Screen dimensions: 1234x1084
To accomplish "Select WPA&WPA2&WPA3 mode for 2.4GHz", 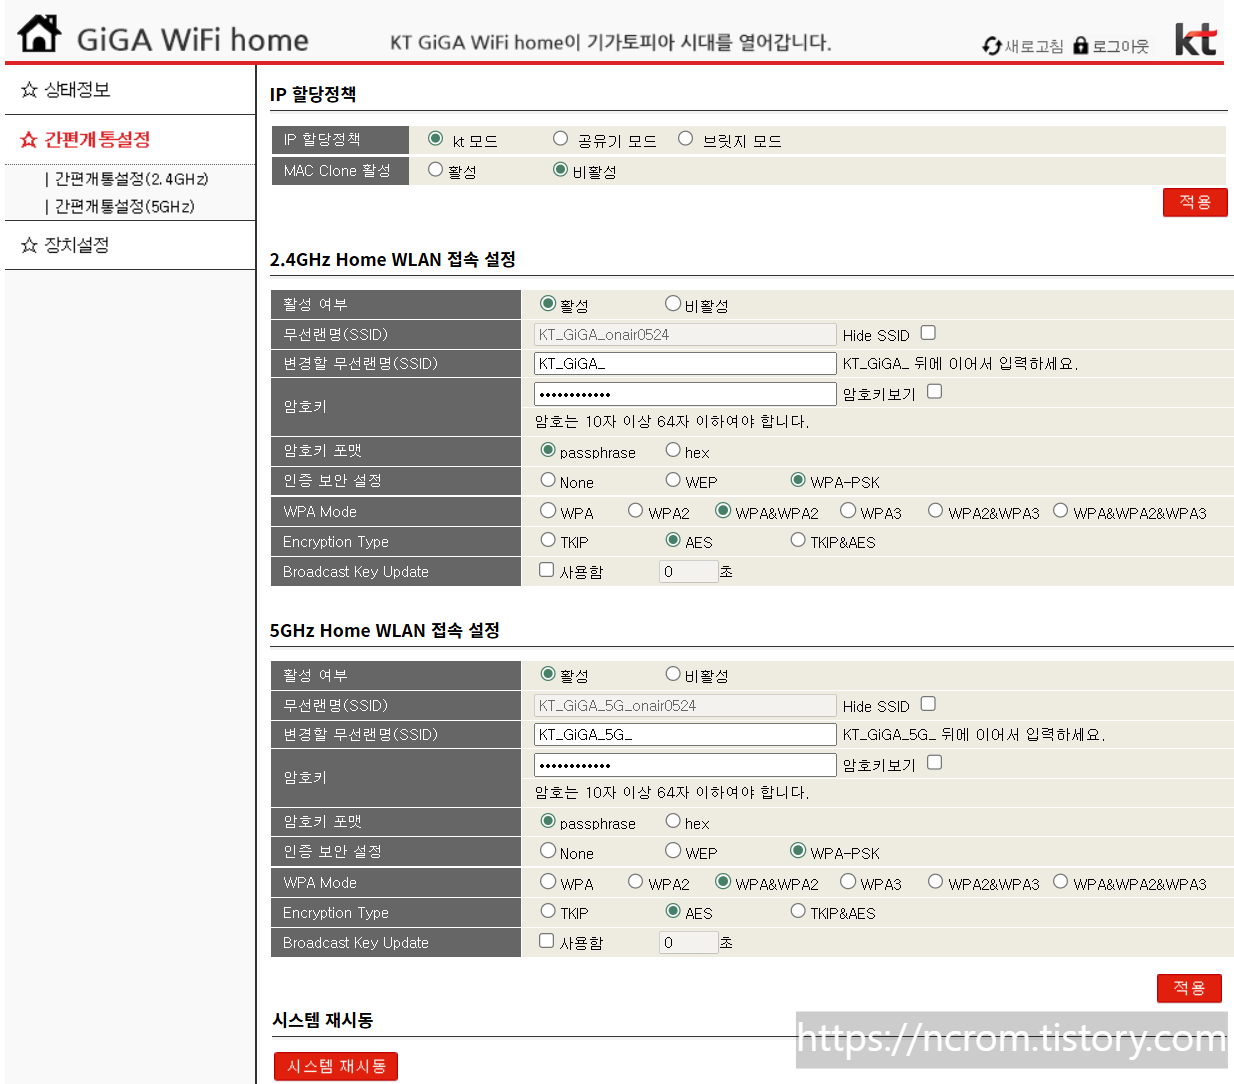I will click(1061, 511).
